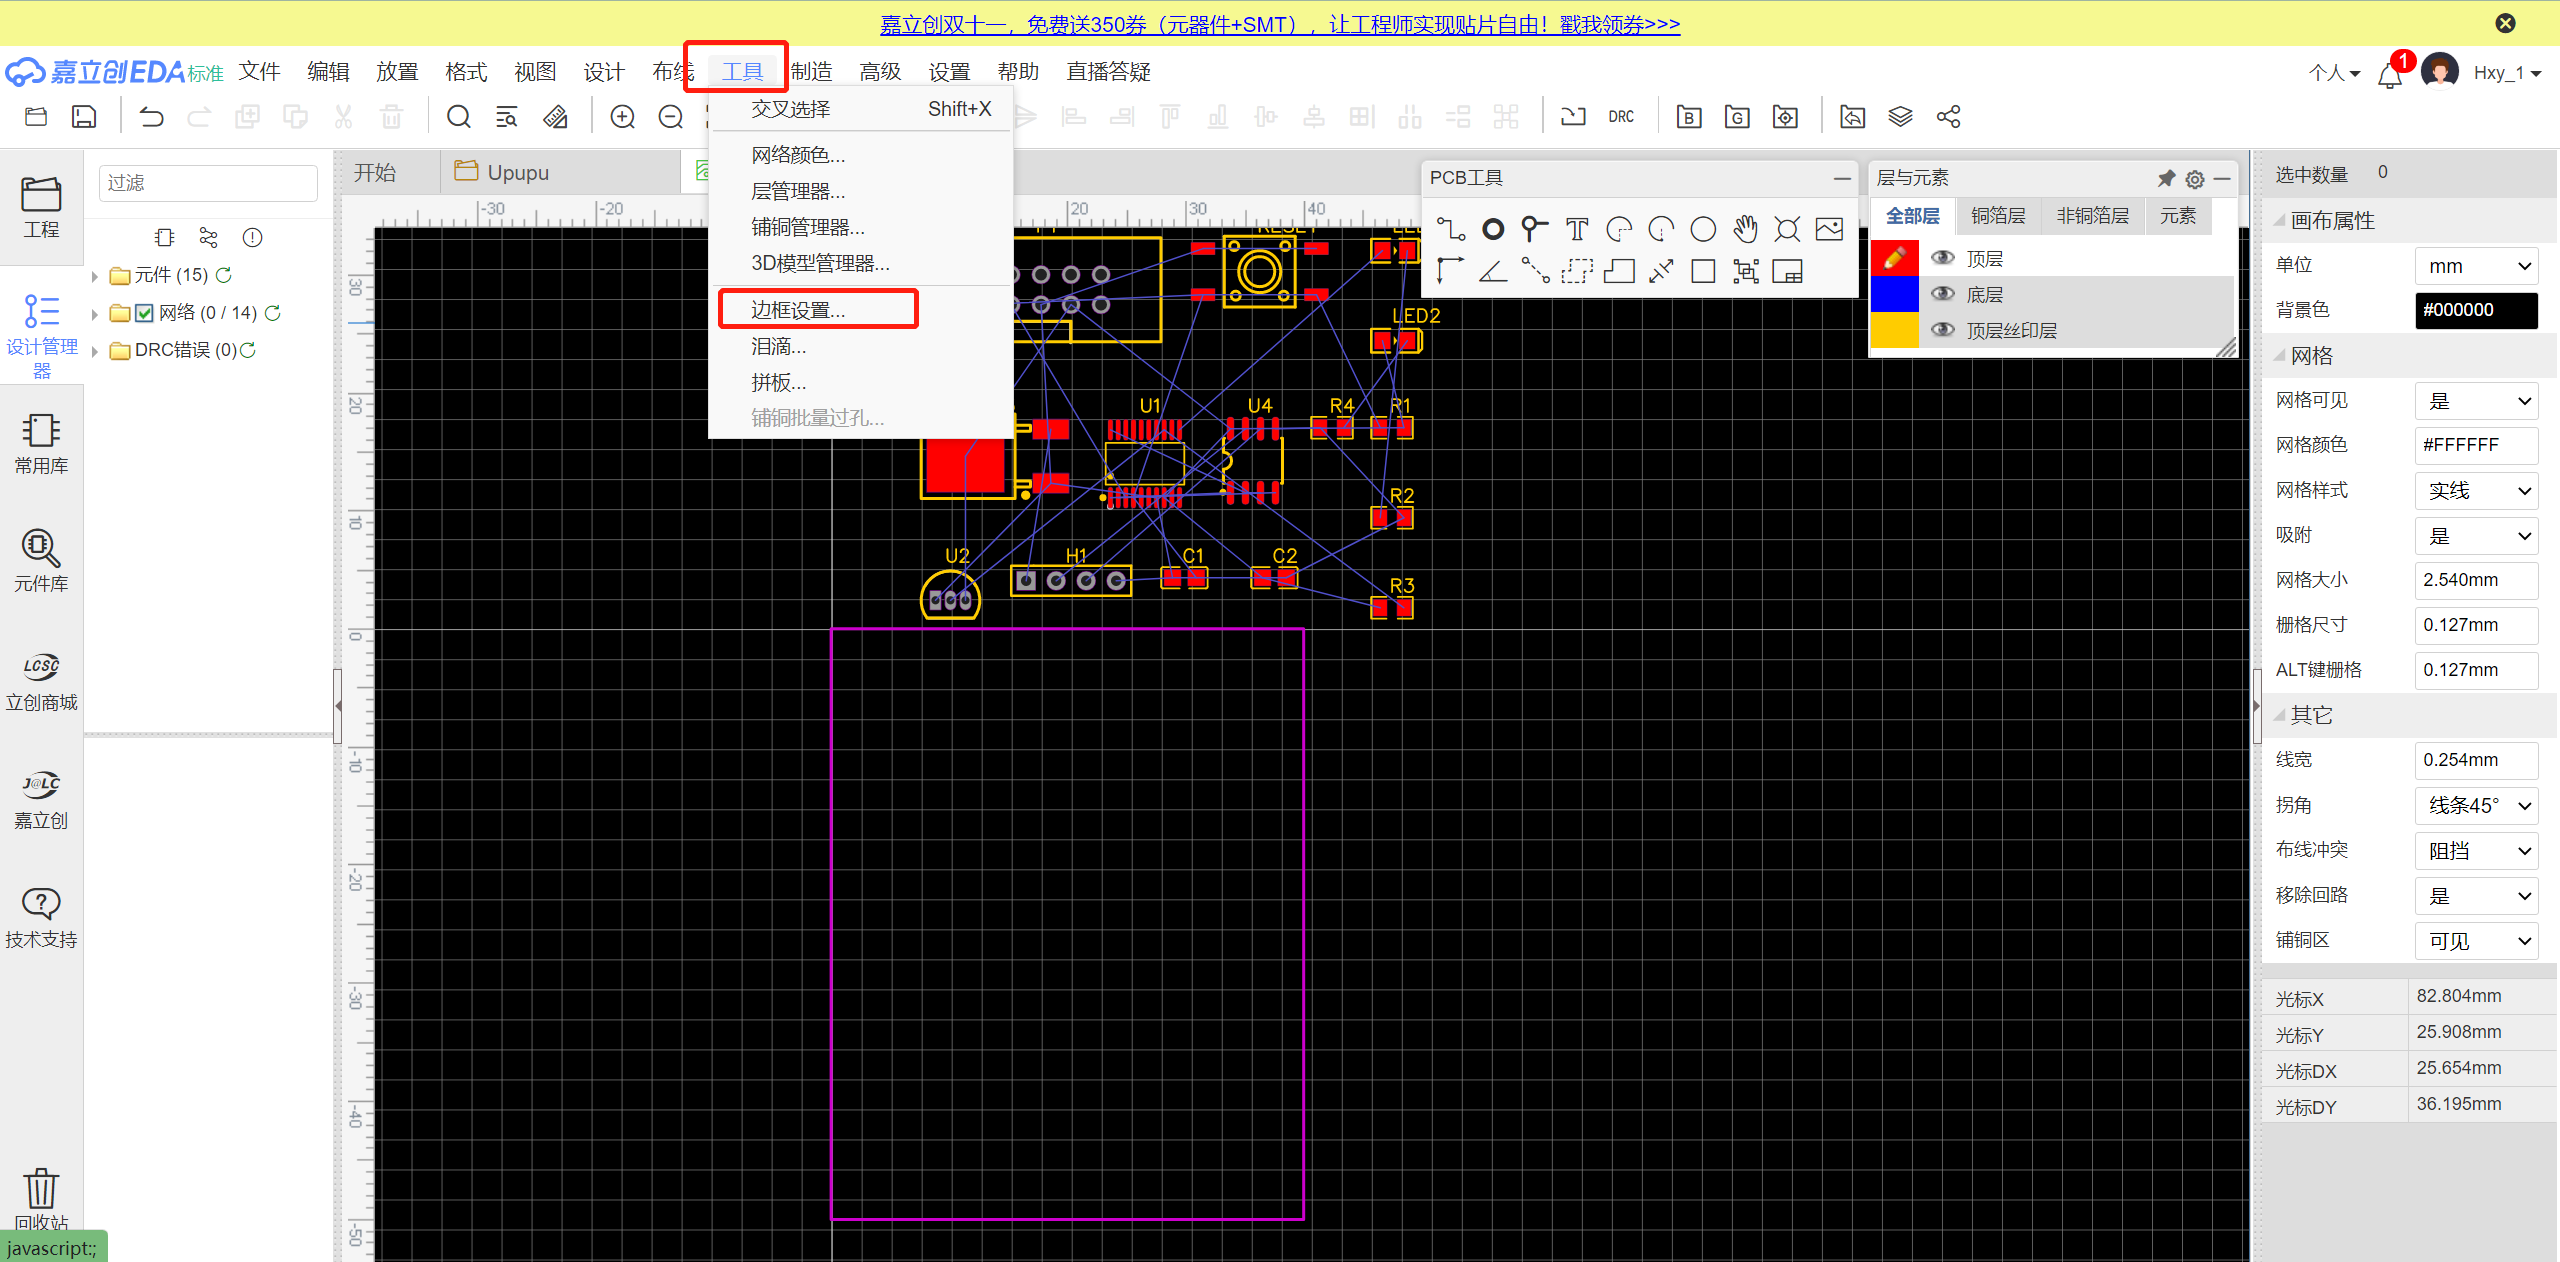This screenshot has width=2560, height=1262.
Task: Toggle visibility of 顶层丝印层 layer
Action: pos(1942,330)
